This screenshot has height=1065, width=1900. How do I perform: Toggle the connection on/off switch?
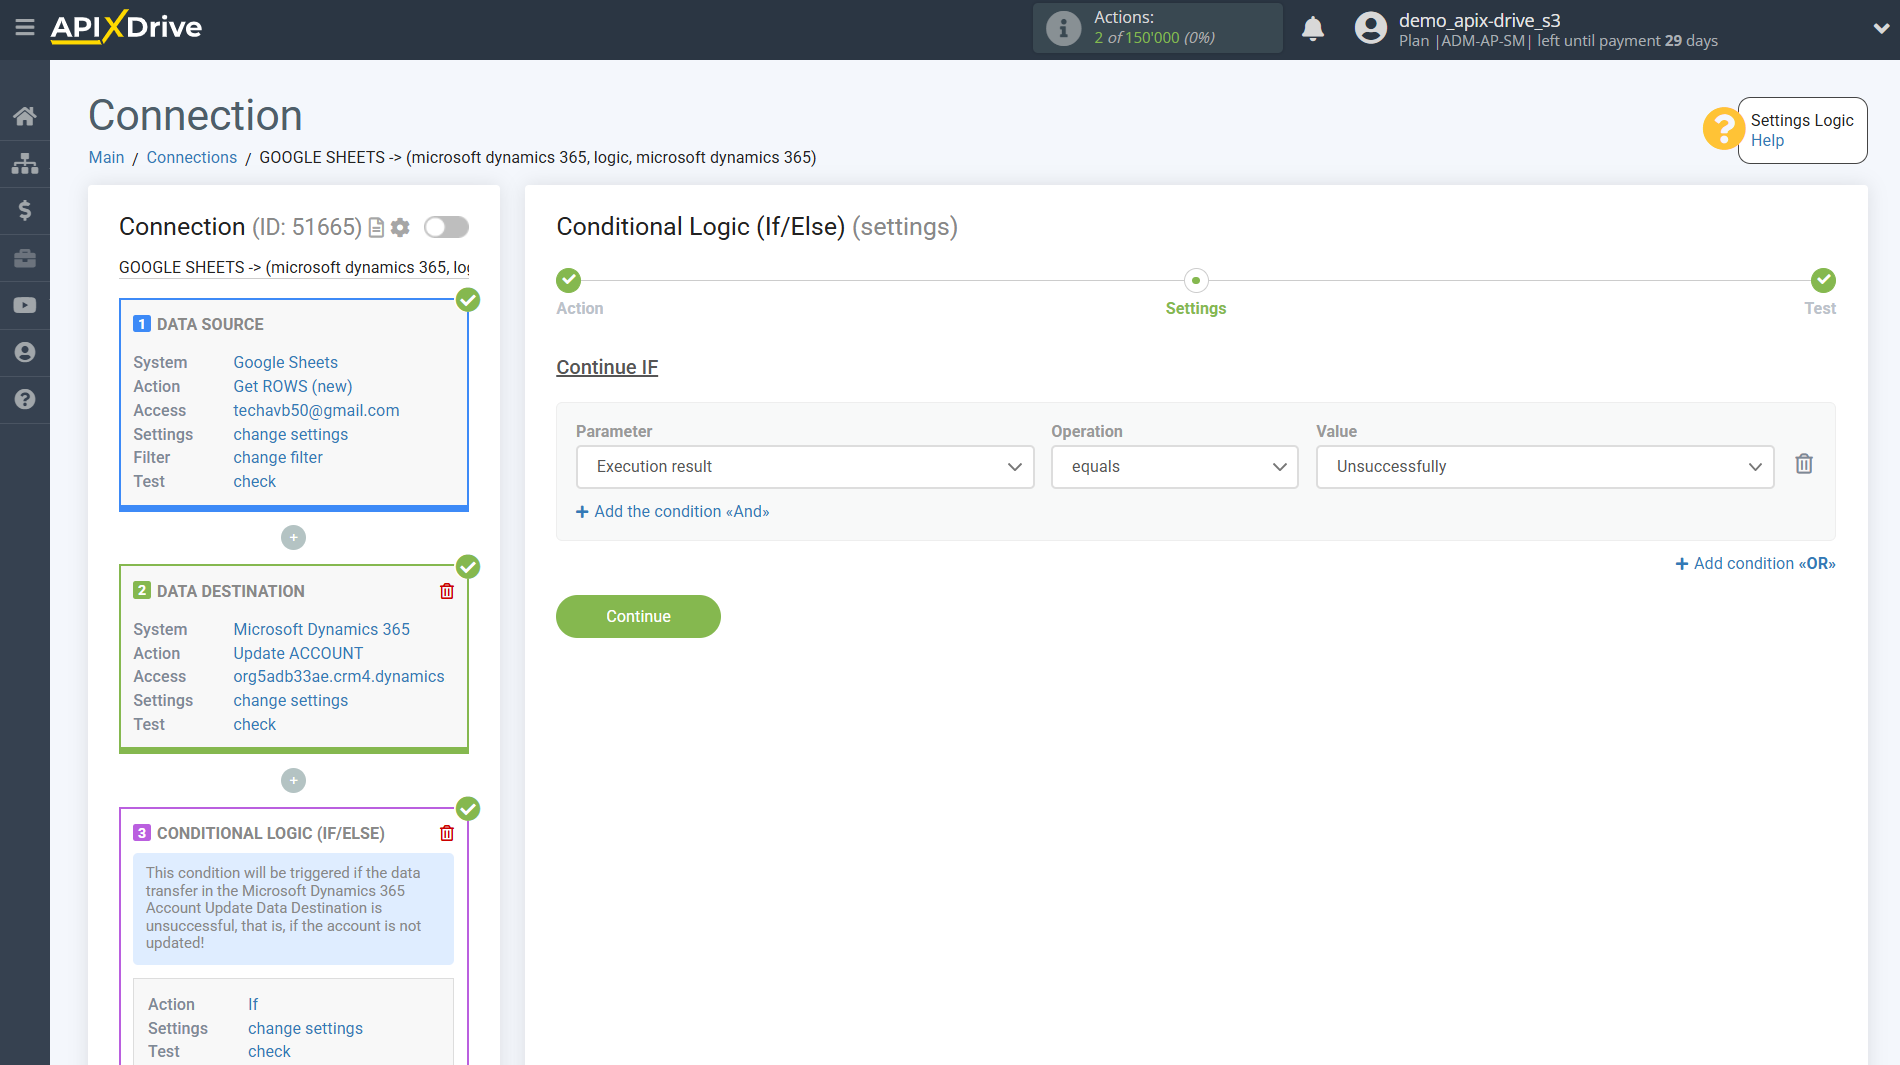pos(446,227)
